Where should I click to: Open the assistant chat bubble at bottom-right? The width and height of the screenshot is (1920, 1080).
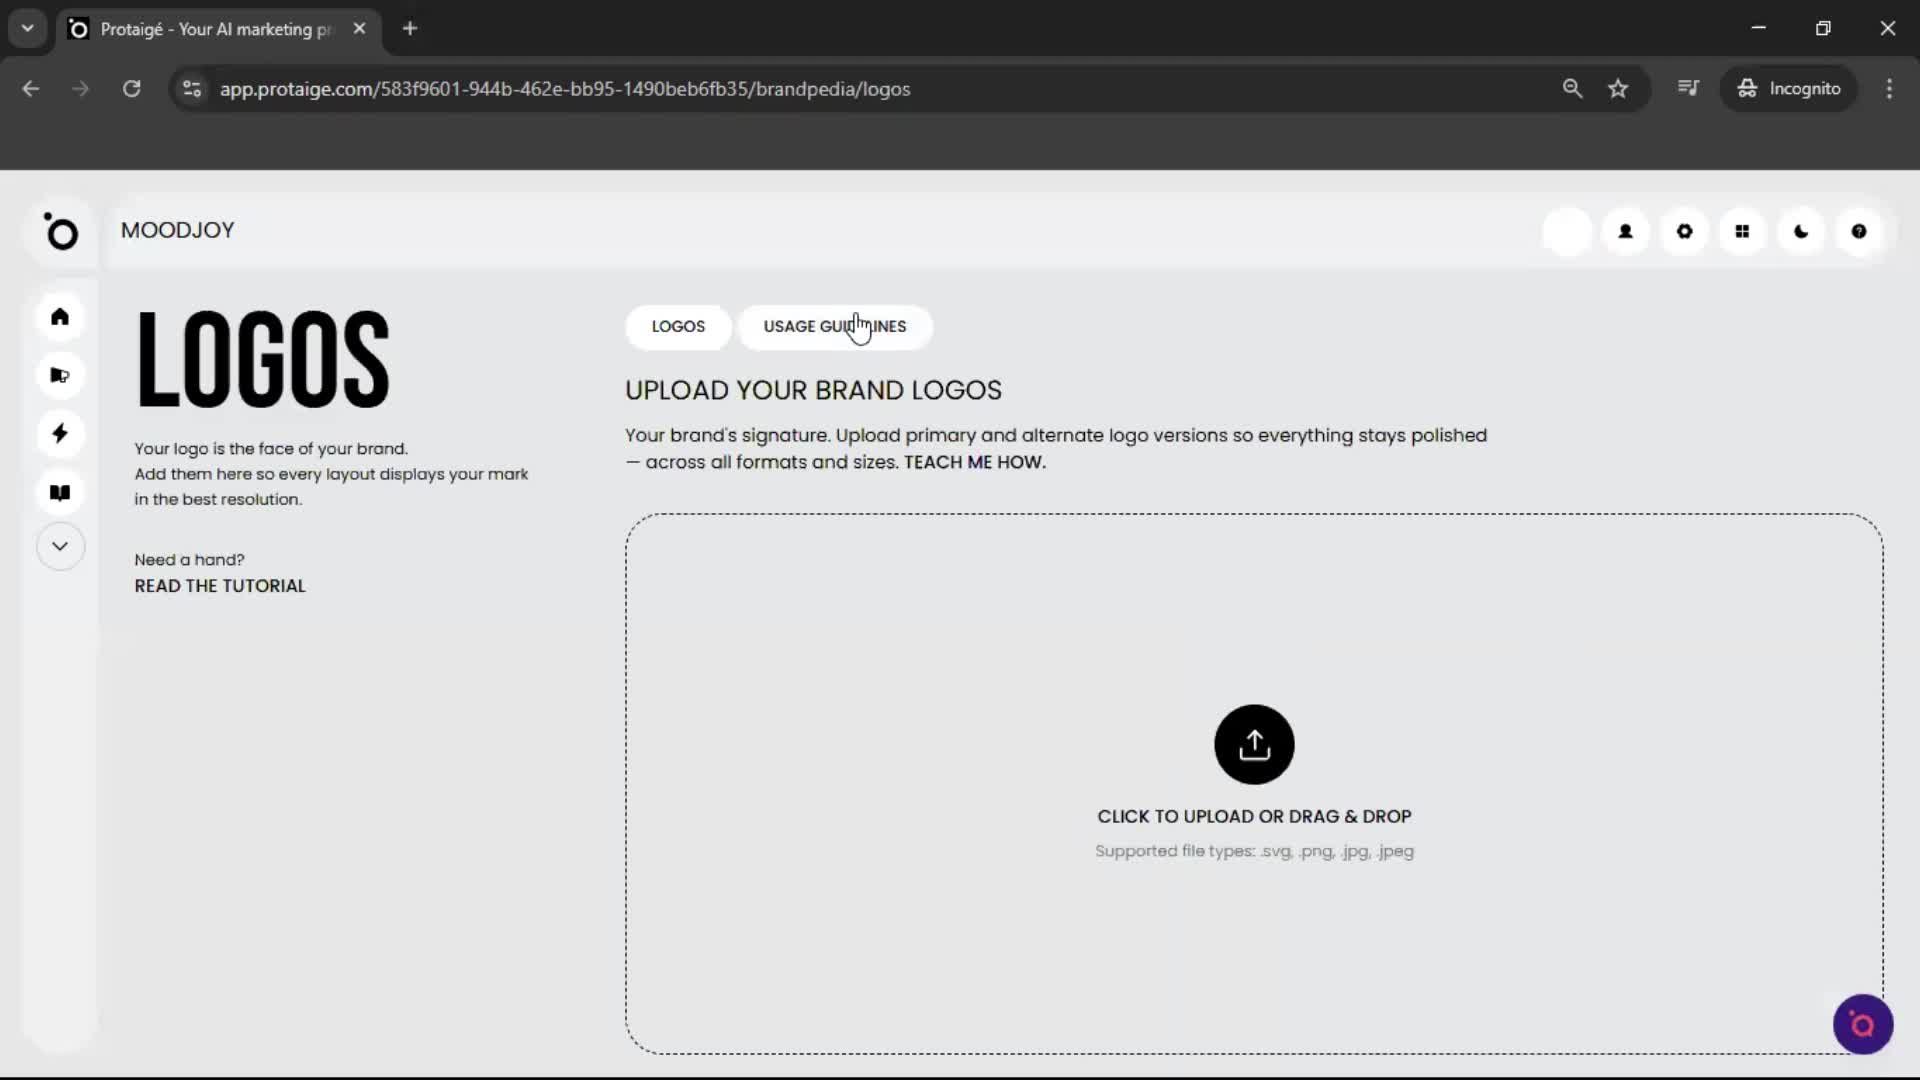[1862, 1024]
